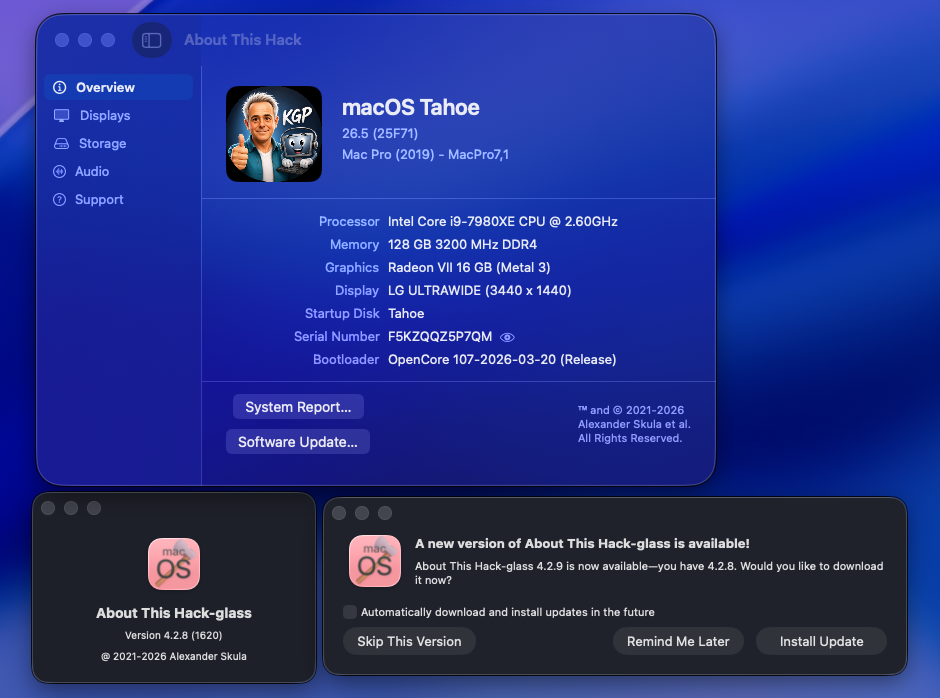
Task: Click the 128 GB 3200 MHz DDR4 value
Action: click(x=462, y=245)
